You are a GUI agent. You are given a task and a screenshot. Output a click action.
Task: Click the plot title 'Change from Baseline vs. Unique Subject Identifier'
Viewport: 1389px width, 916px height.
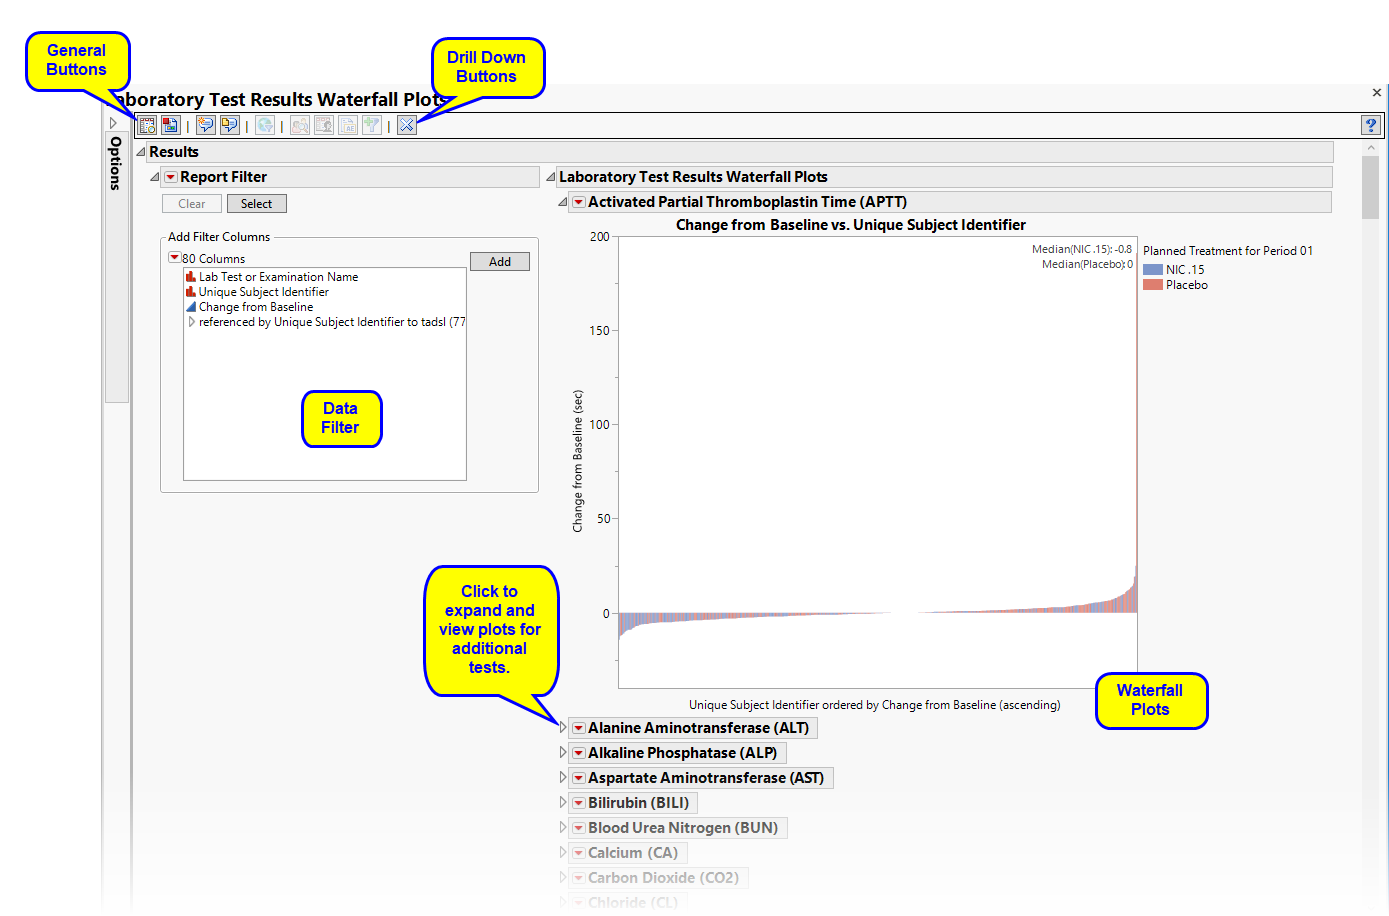point(851,225)
